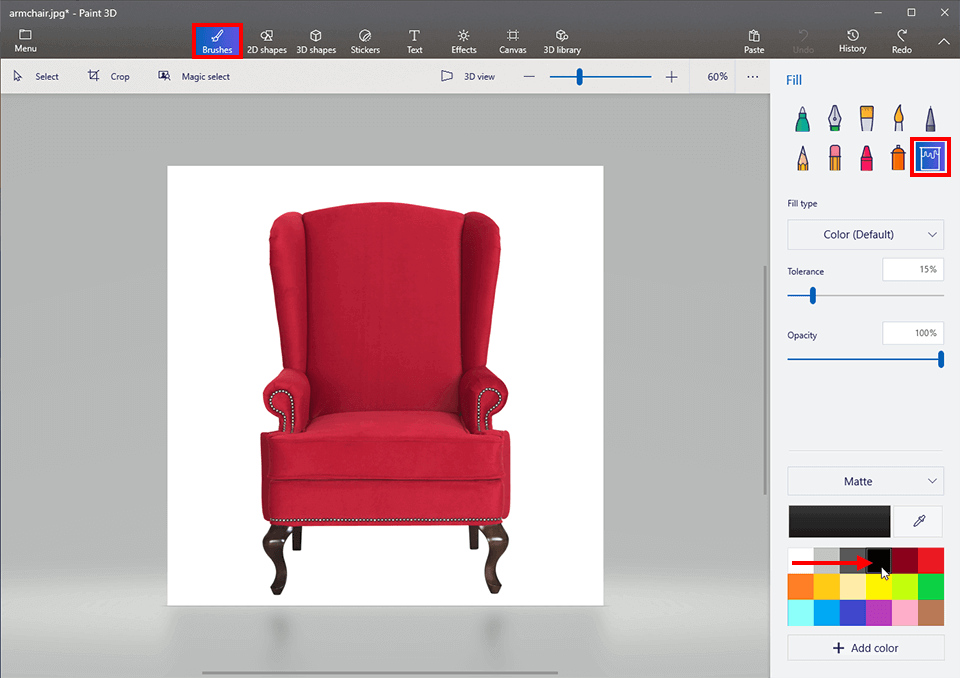Select the Crayon brush
Image resolution: width=960 pixels, height=678 pixels.
[866, 157]
